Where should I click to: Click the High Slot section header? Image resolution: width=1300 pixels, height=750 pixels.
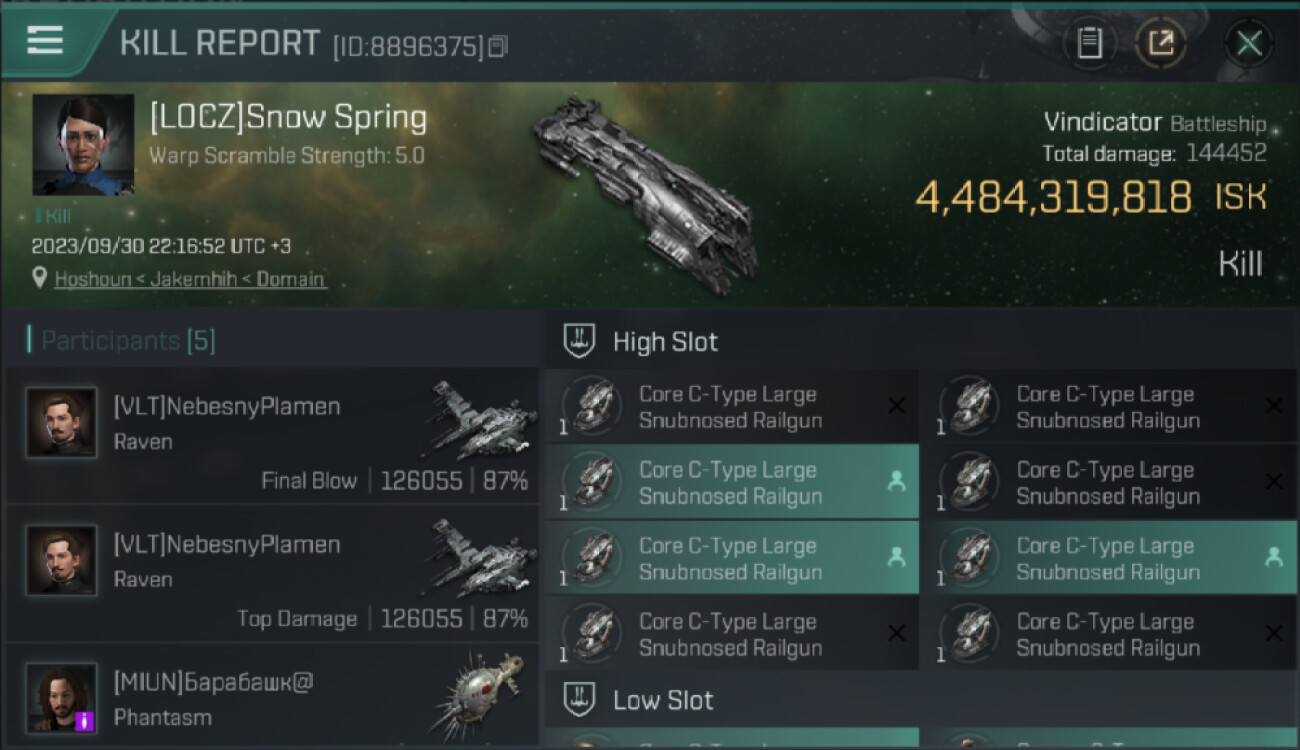pos(665,342)
